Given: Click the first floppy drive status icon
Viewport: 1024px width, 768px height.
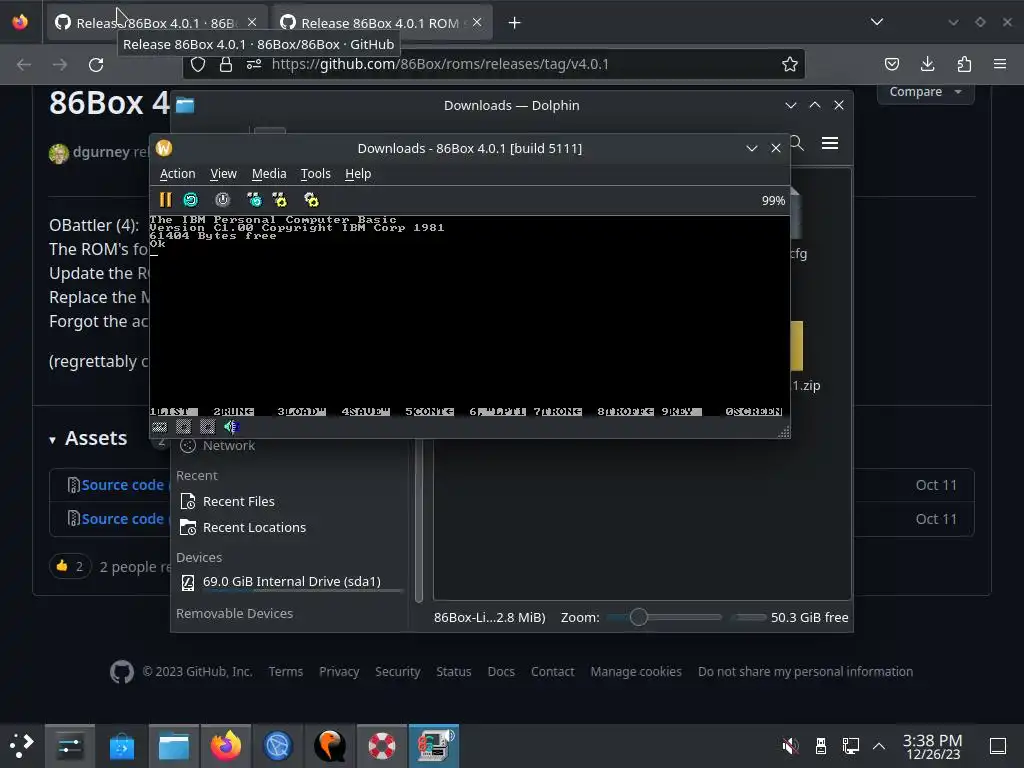Looking at the screenshot, I should click(x=184, y=427).
